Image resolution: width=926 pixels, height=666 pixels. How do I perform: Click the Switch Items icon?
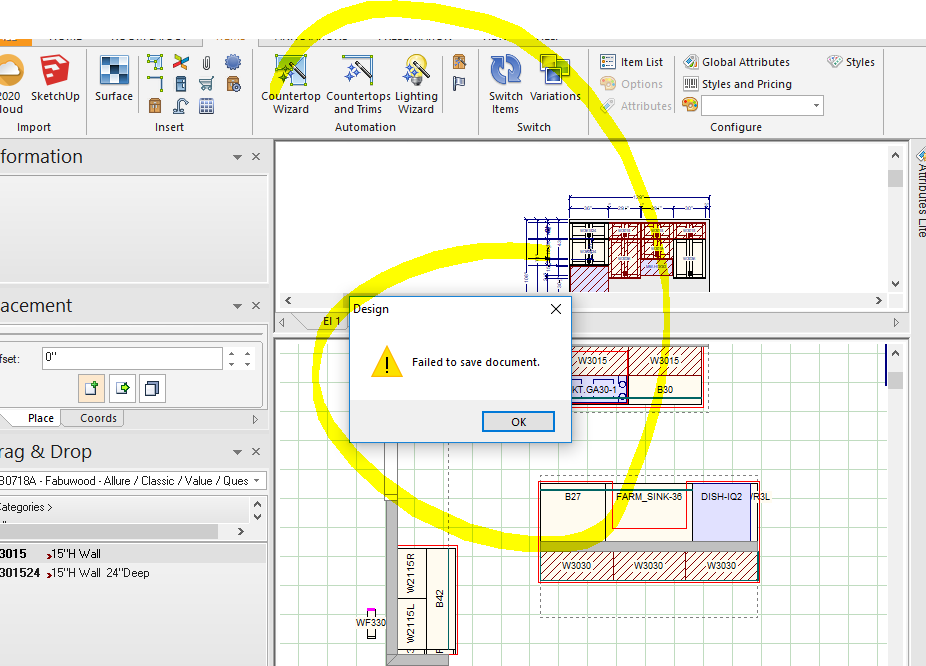coord(506,80)
